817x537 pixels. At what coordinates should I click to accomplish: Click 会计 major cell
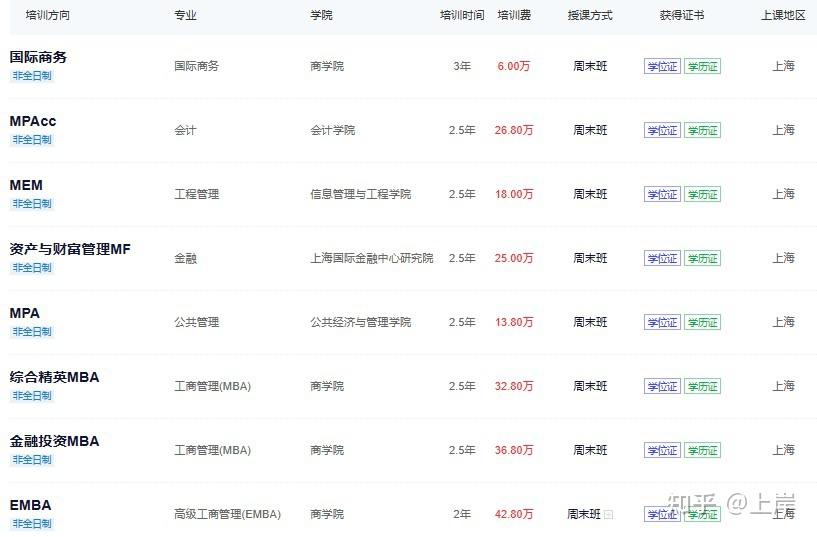tap(185, 130)
